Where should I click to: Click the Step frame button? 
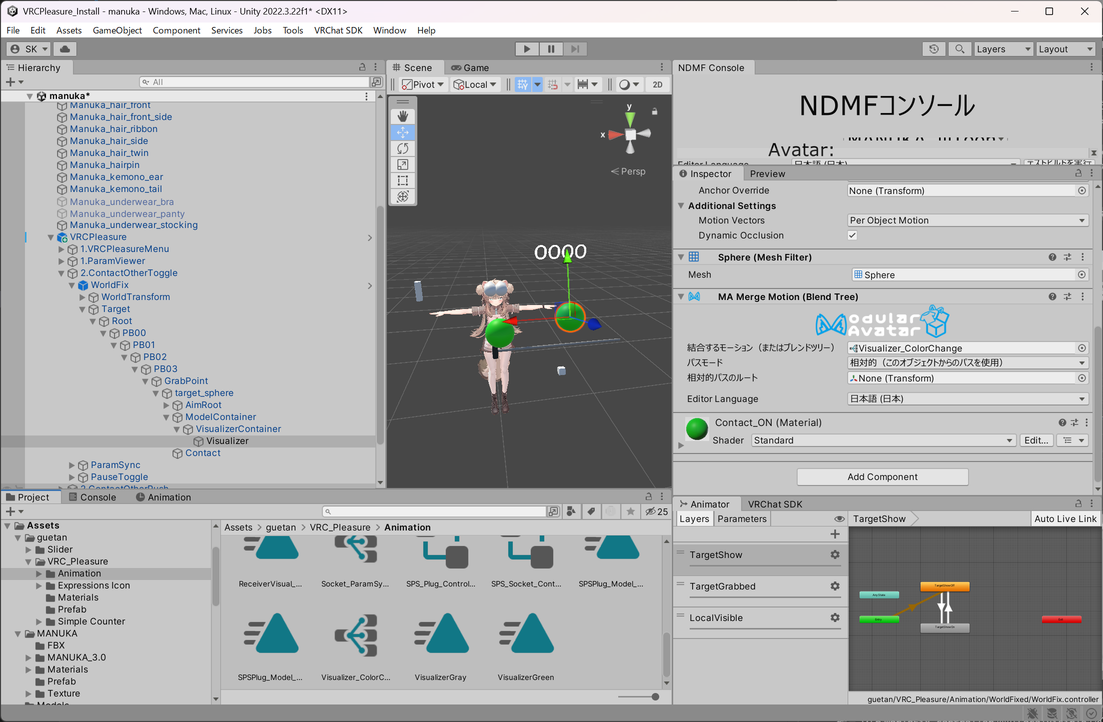(x=575, y=49)
